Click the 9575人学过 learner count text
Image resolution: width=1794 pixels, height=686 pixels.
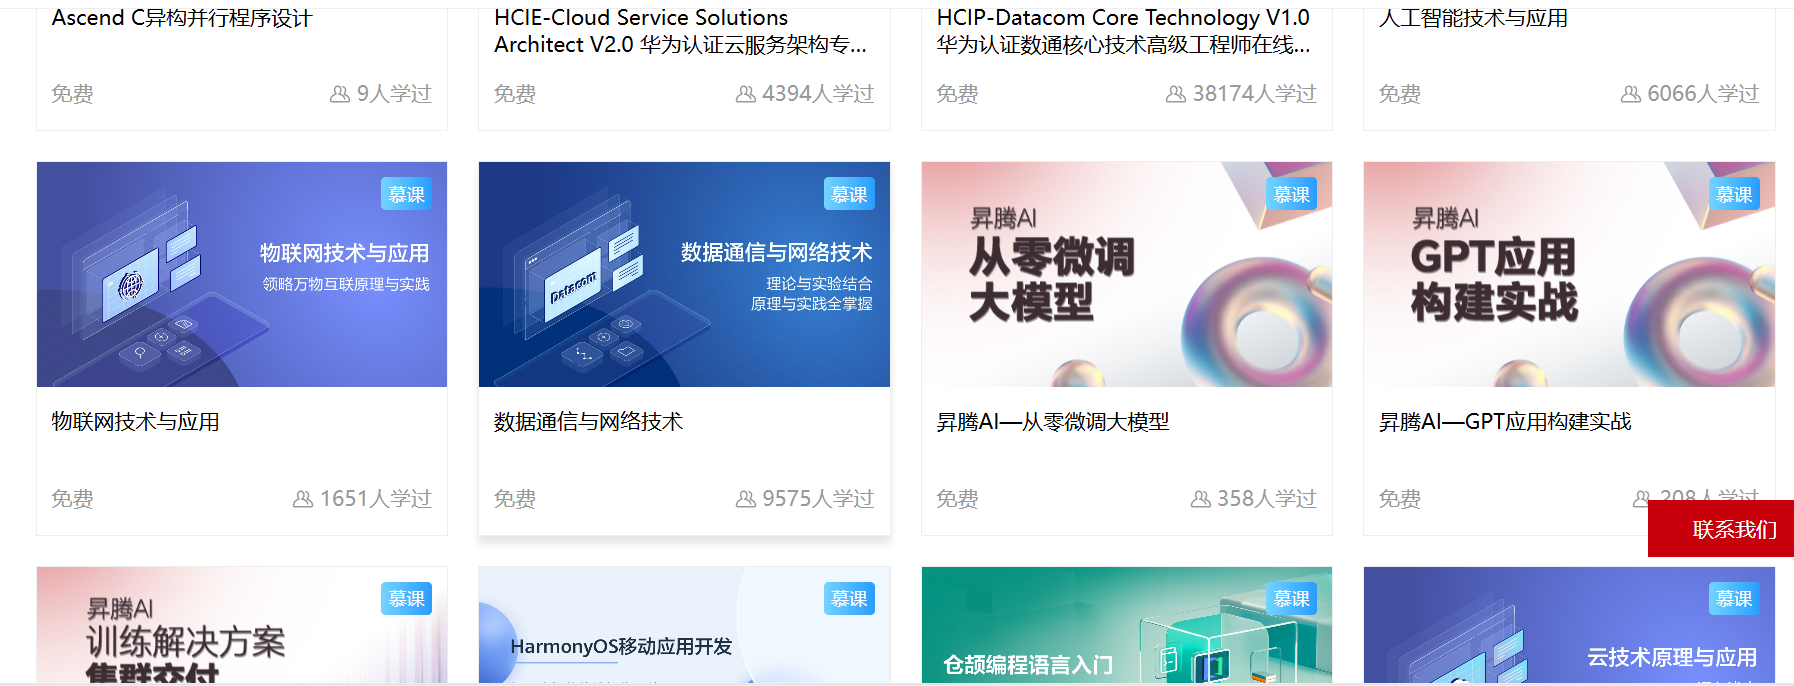[x=818, y=499]
